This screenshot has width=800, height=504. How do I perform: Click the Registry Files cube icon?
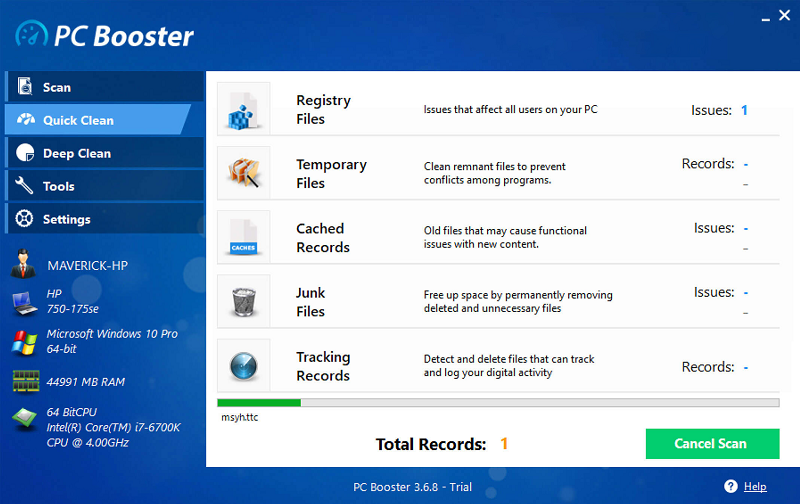click(x=243, y=109)
